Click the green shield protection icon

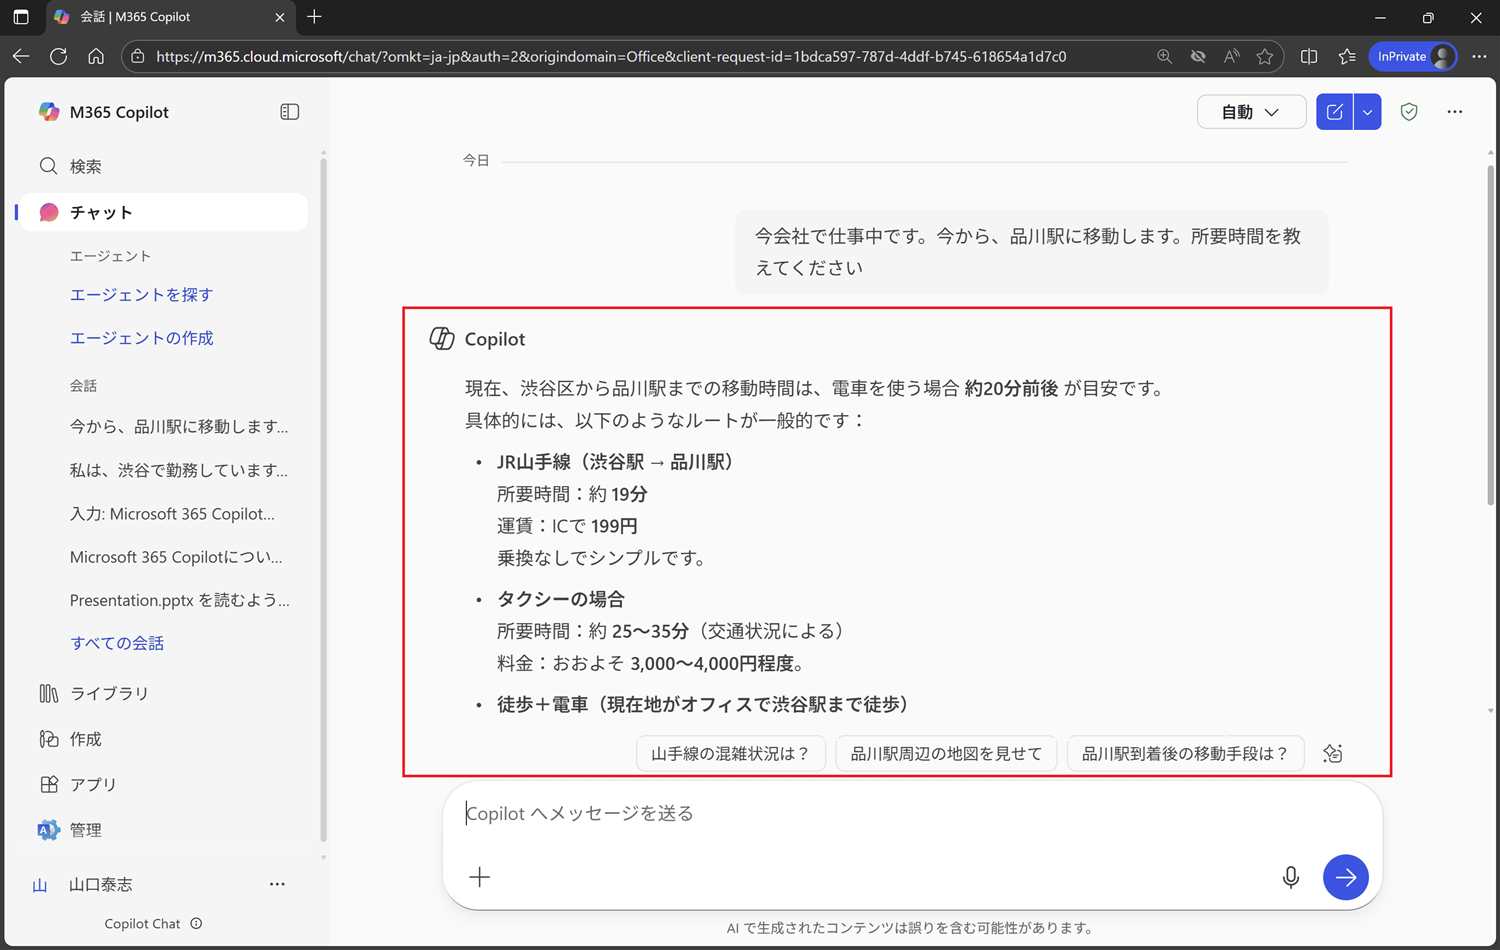1409,112
